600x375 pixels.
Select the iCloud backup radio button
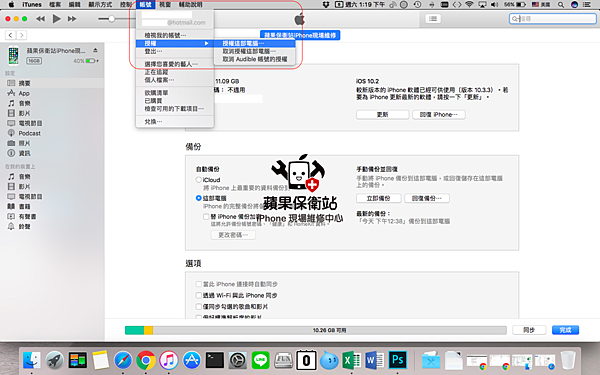[x=198, y=179]
